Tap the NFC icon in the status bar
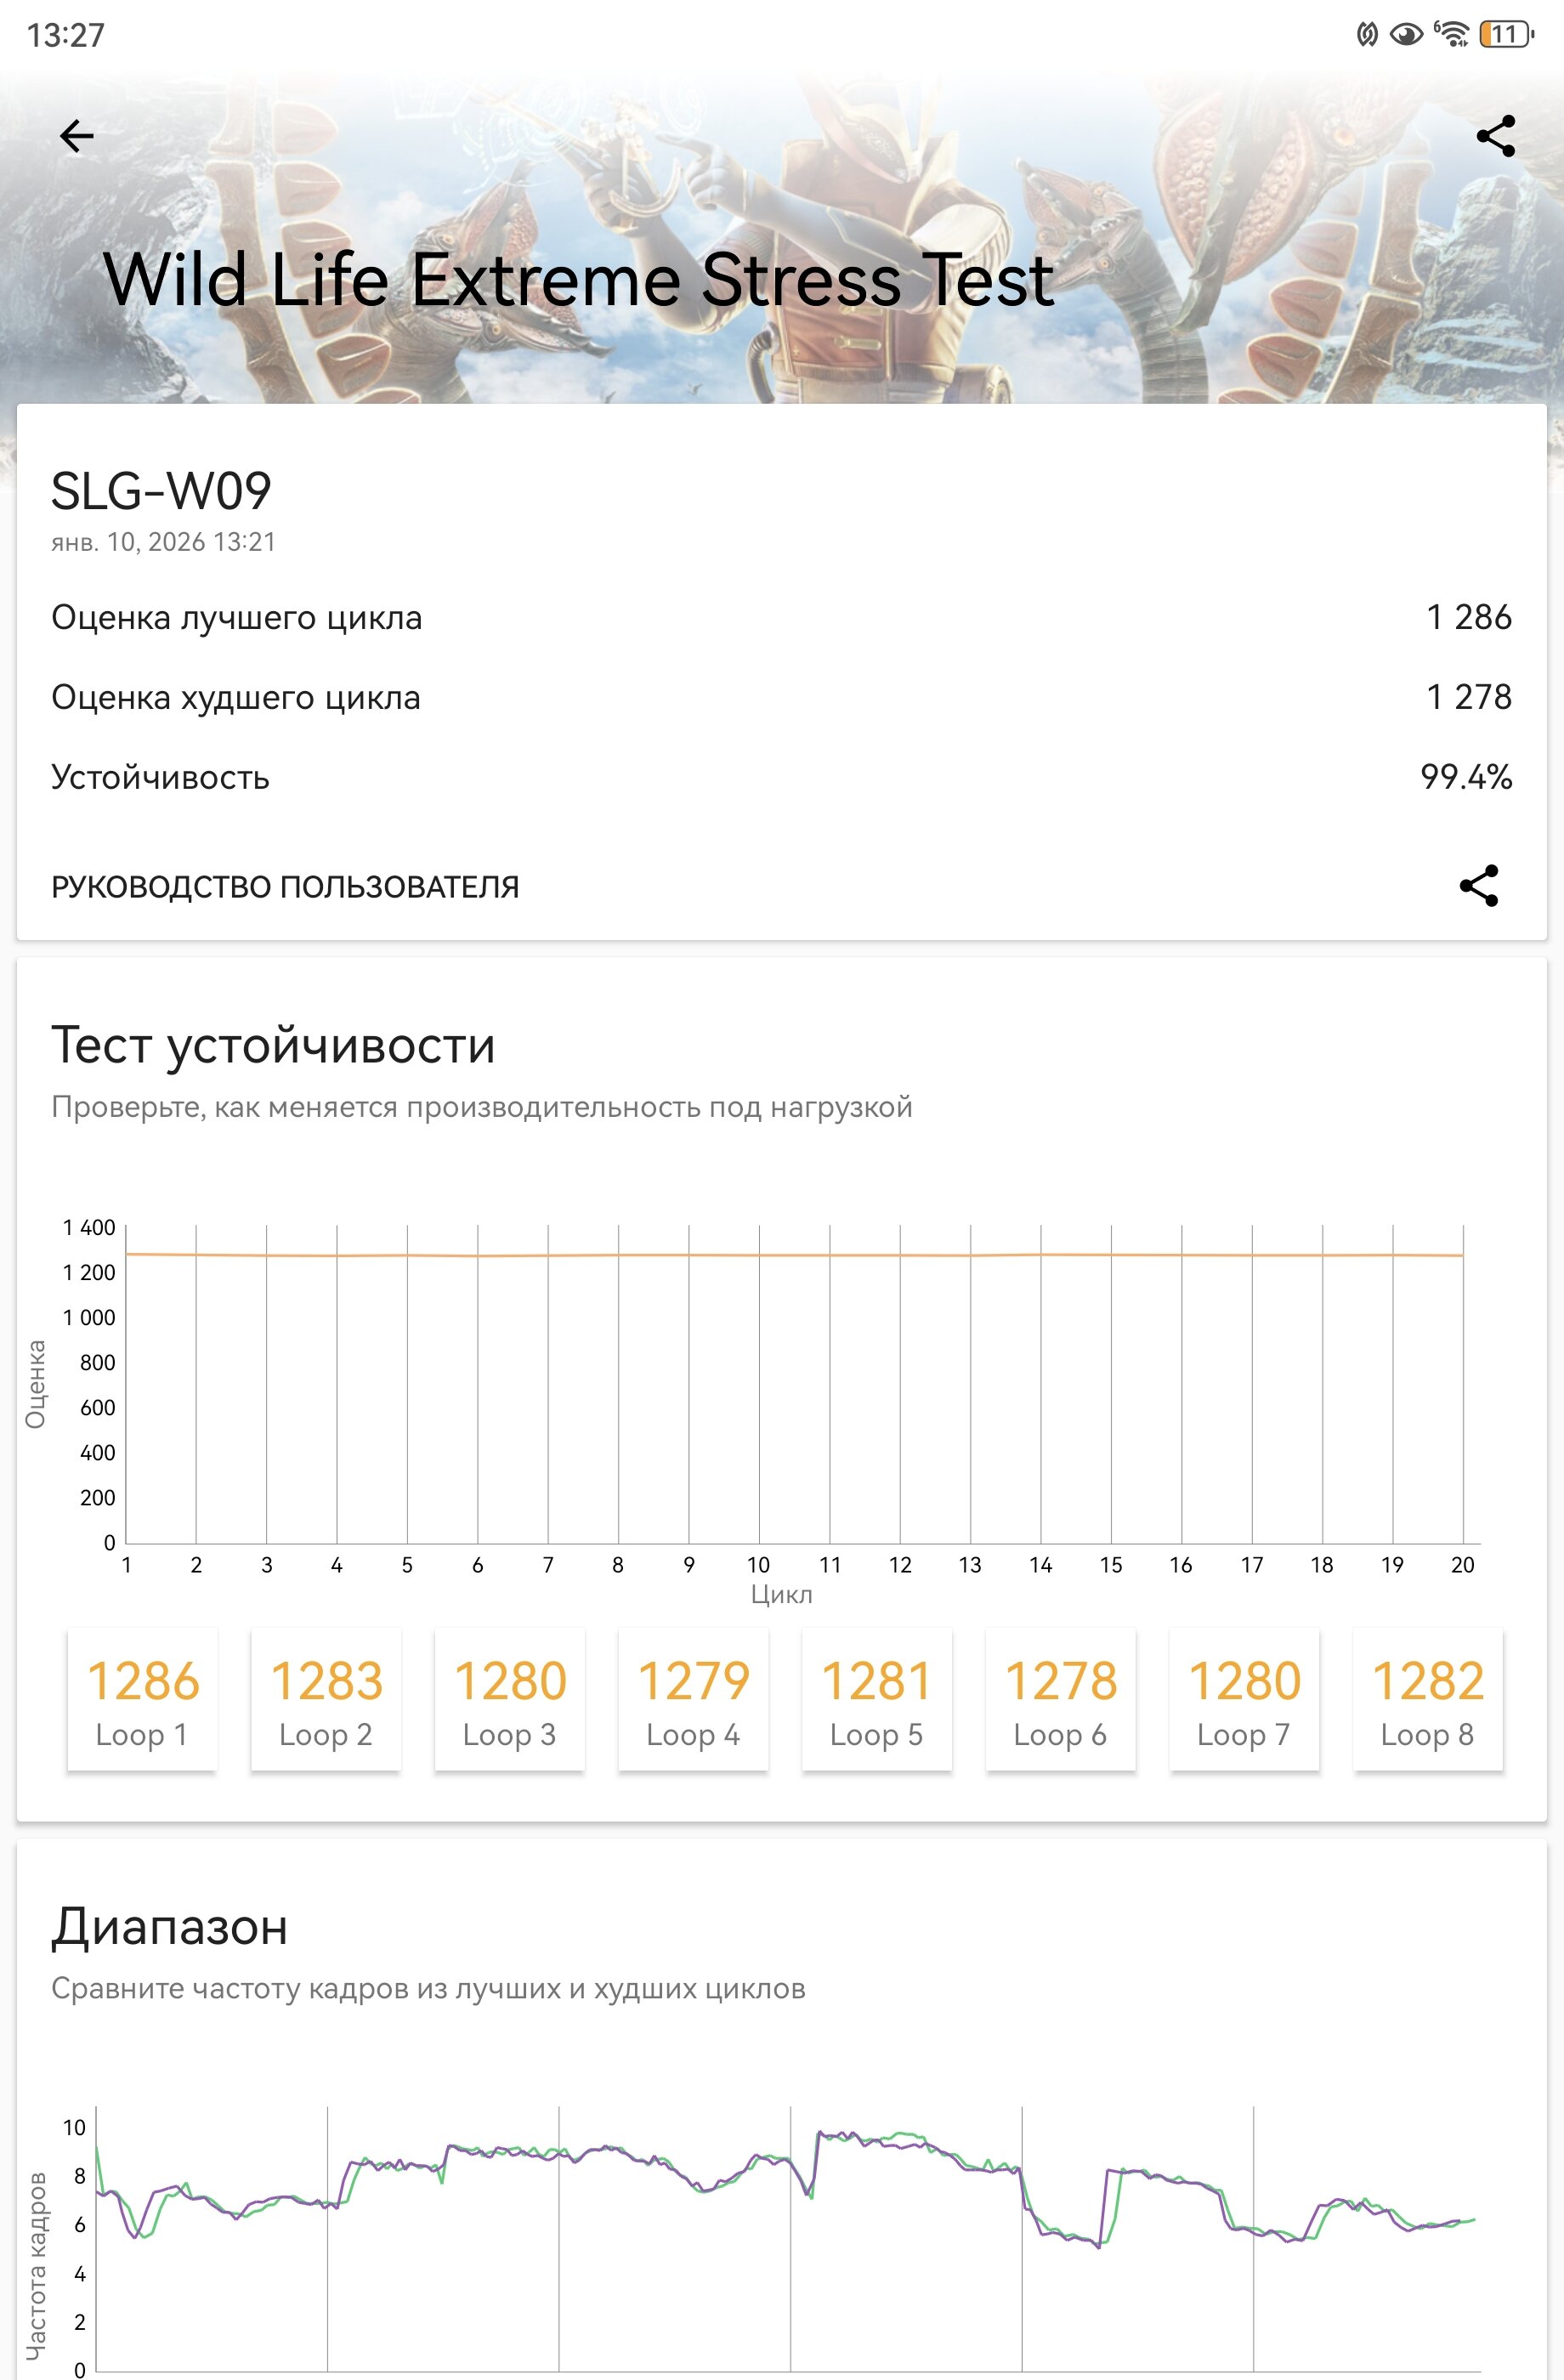Viewport: 1564px width, 2380px height. point(1366,35)
